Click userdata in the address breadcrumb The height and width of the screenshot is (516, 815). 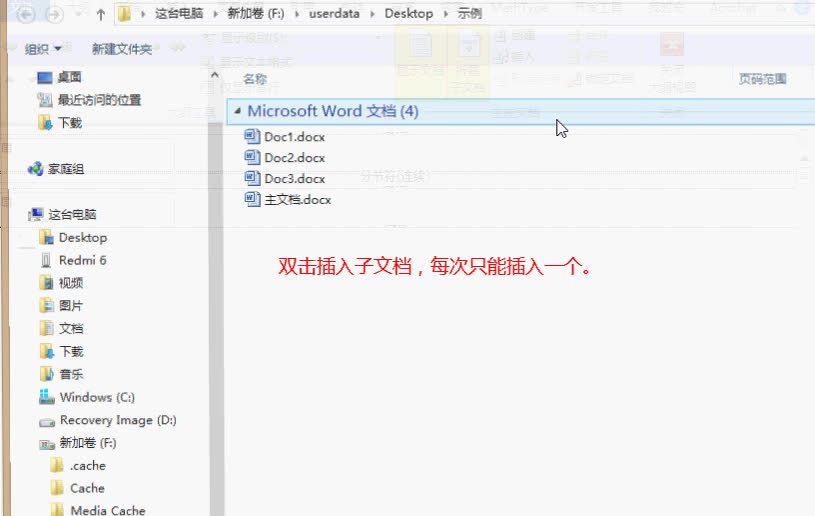coord(334,14)
